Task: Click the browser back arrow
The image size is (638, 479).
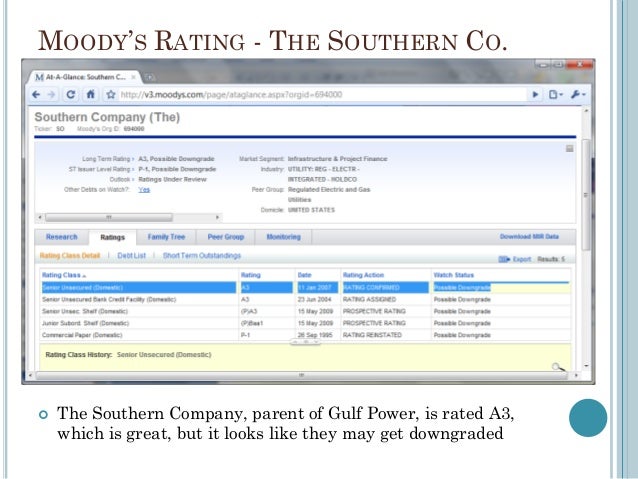Action: 36,94
